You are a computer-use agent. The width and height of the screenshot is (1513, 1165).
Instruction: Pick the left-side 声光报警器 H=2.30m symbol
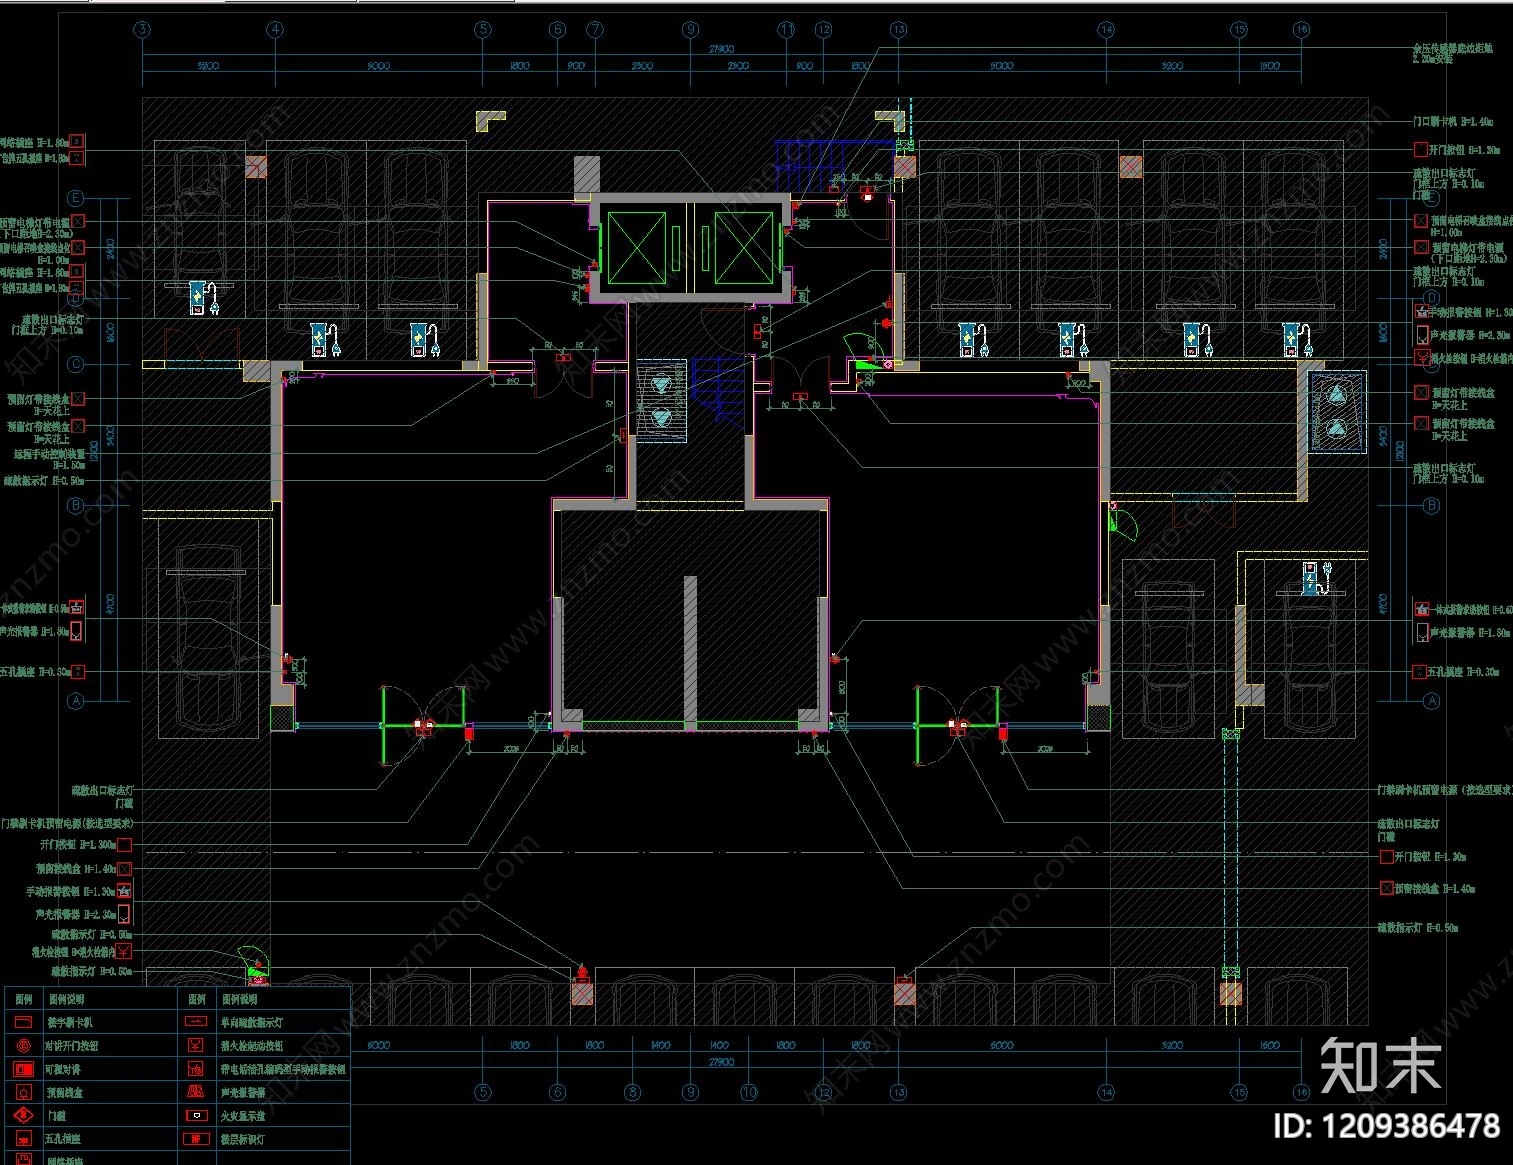(124, 914)
